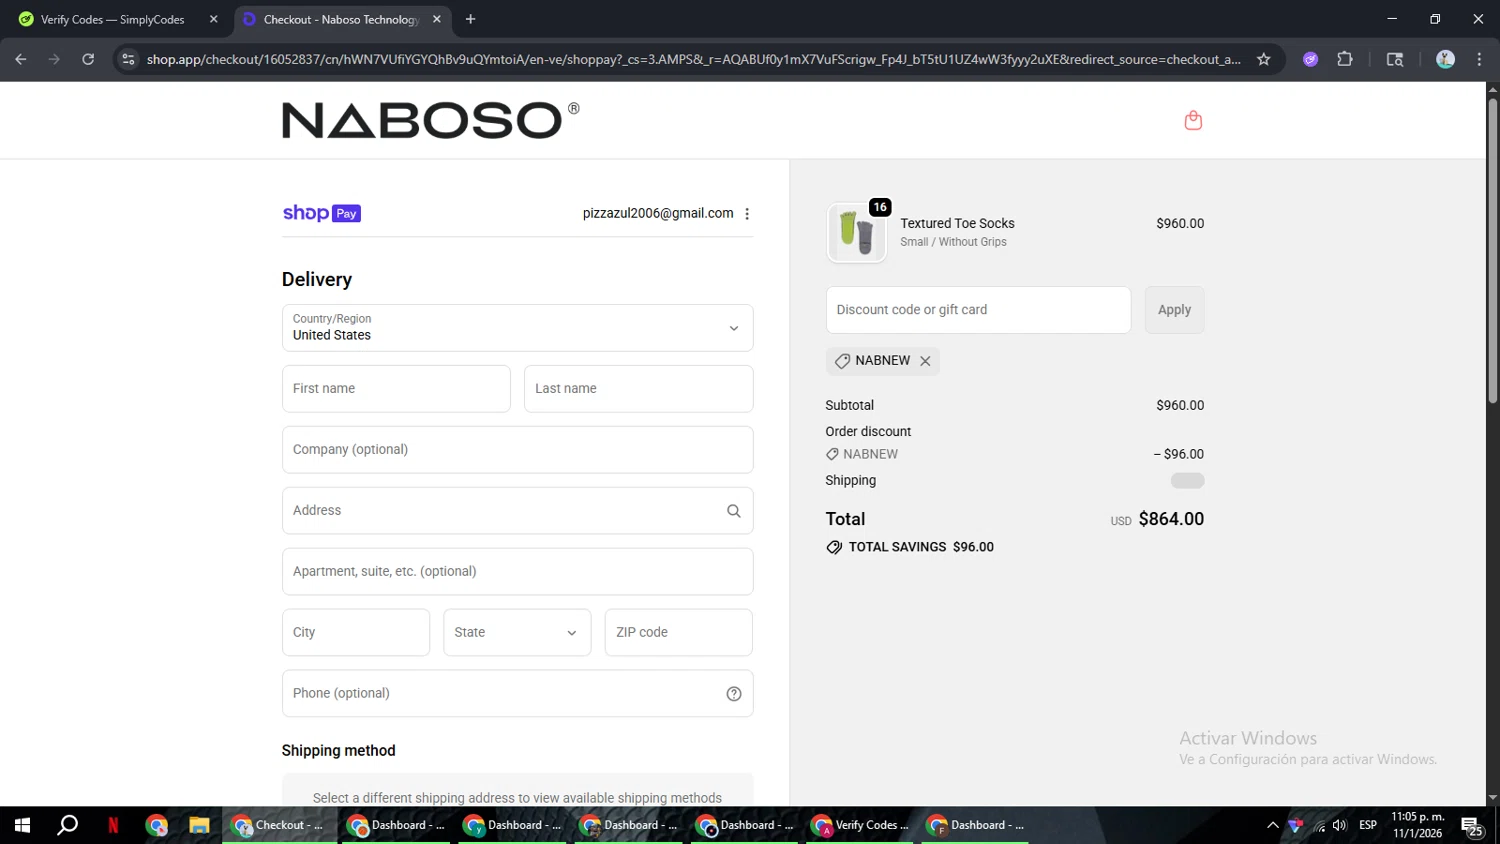Viewport: 1500px width, 844px height.
Task: Click the NABOSO logo
Action: (431, 120)
